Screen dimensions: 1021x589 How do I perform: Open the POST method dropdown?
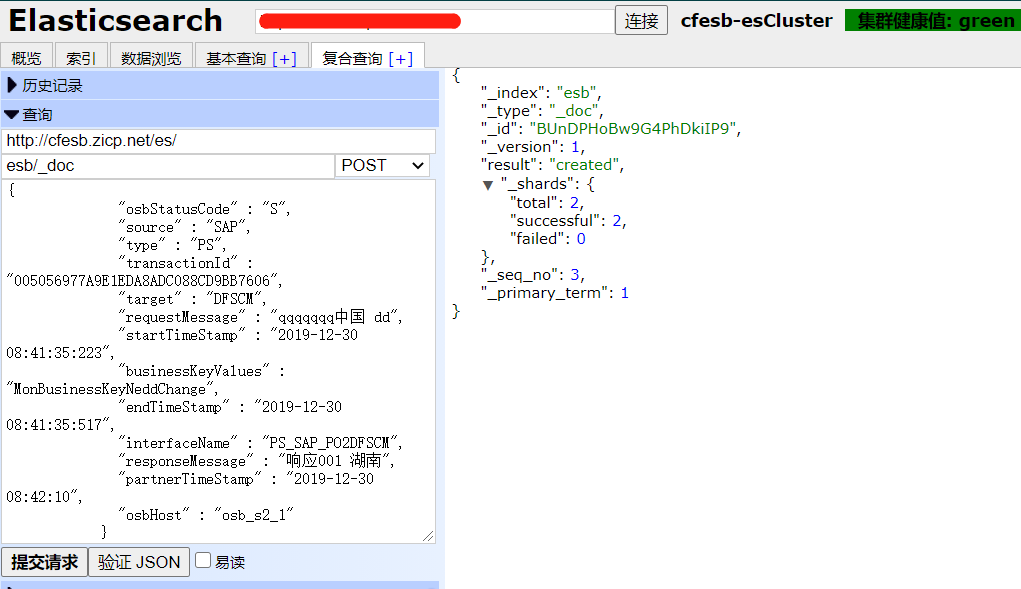[x=382, y=166]
